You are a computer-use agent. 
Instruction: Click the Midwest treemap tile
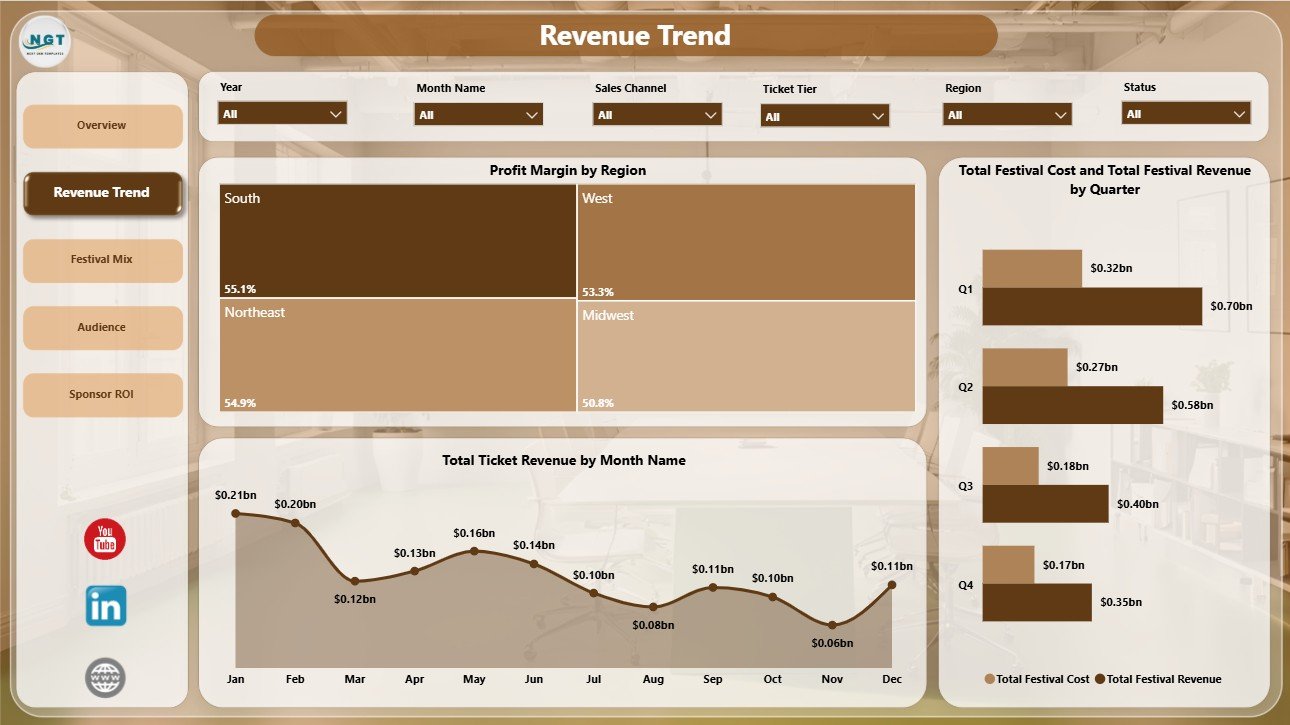point(746,356)
